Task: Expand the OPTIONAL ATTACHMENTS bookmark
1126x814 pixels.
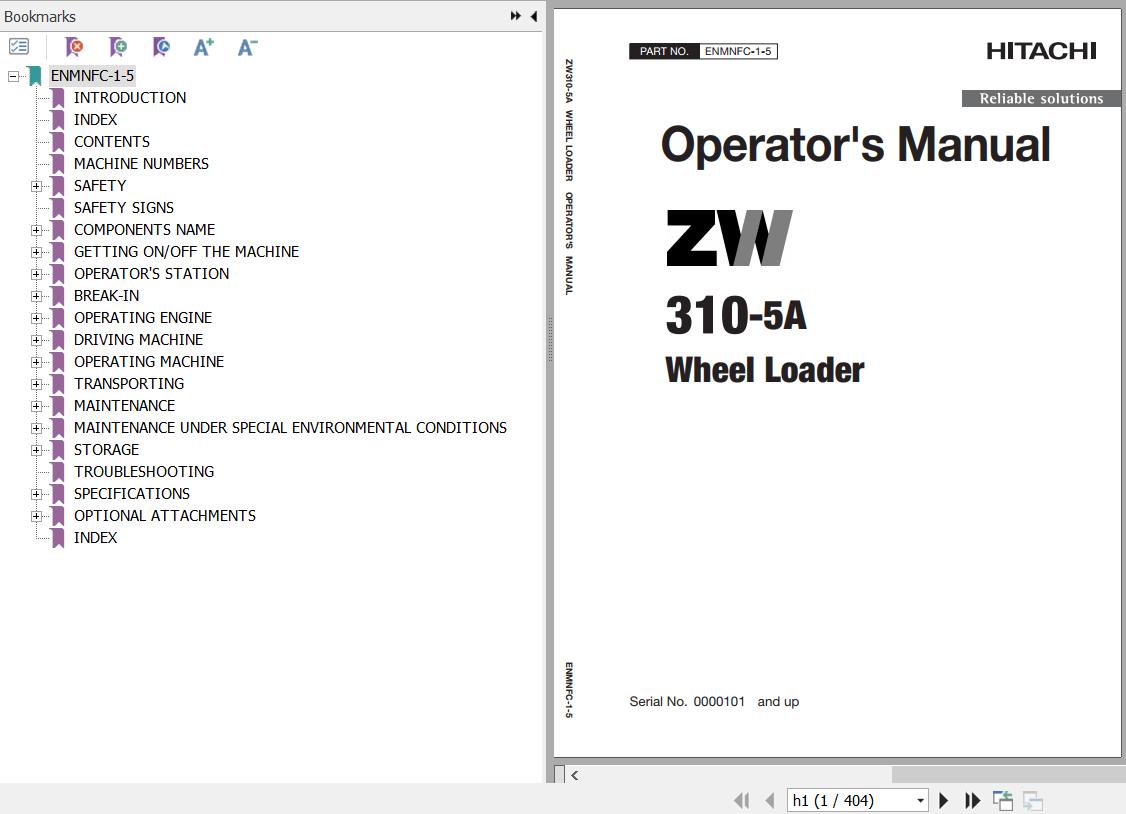Action: coord(36,516)
